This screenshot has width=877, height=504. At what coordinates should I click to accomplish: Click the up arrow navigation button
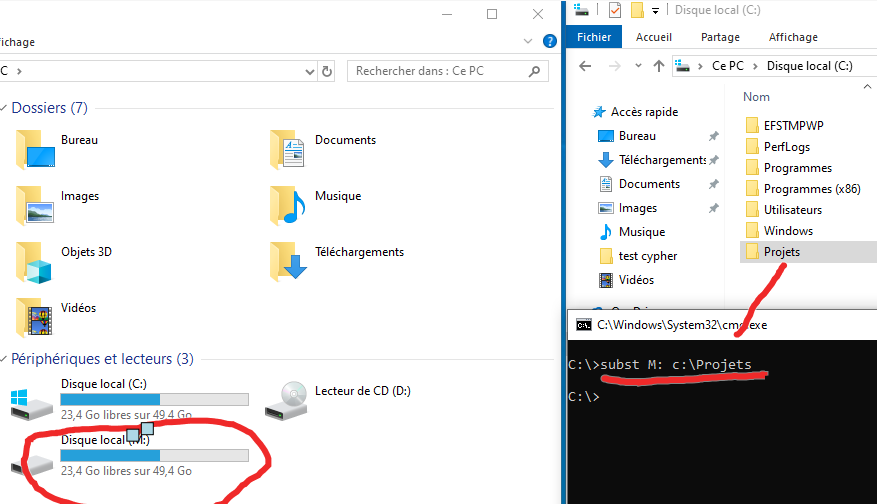pyautogui.click(x=658, y=66)
